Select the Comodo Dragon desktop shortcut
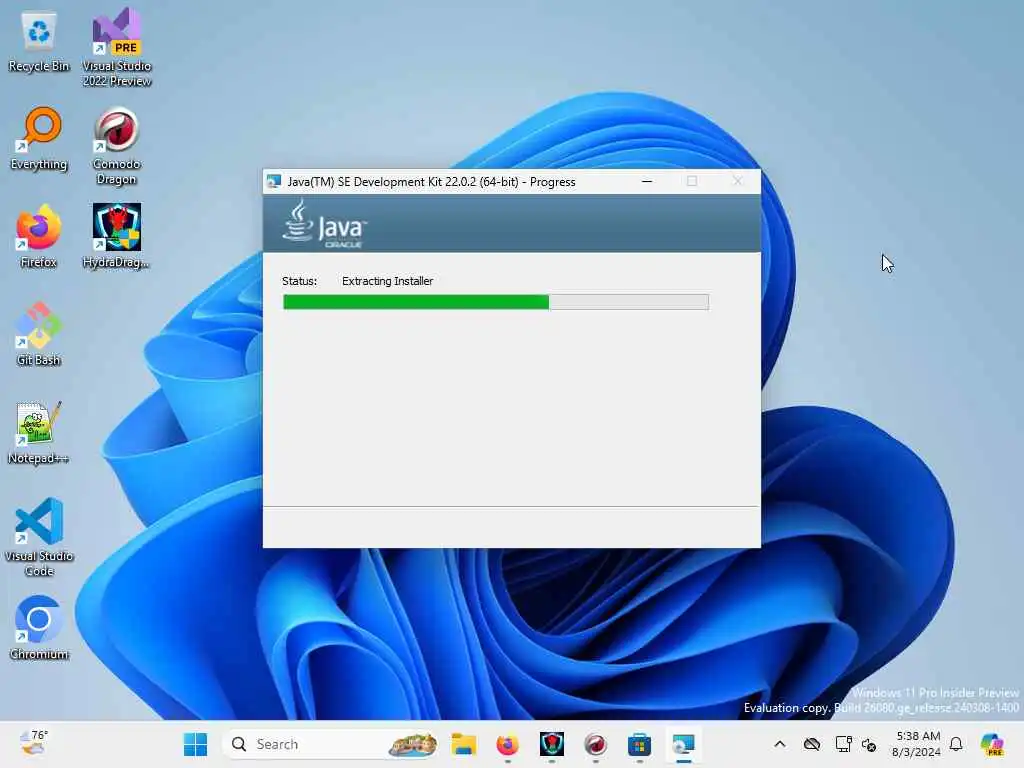 (117, 147)
